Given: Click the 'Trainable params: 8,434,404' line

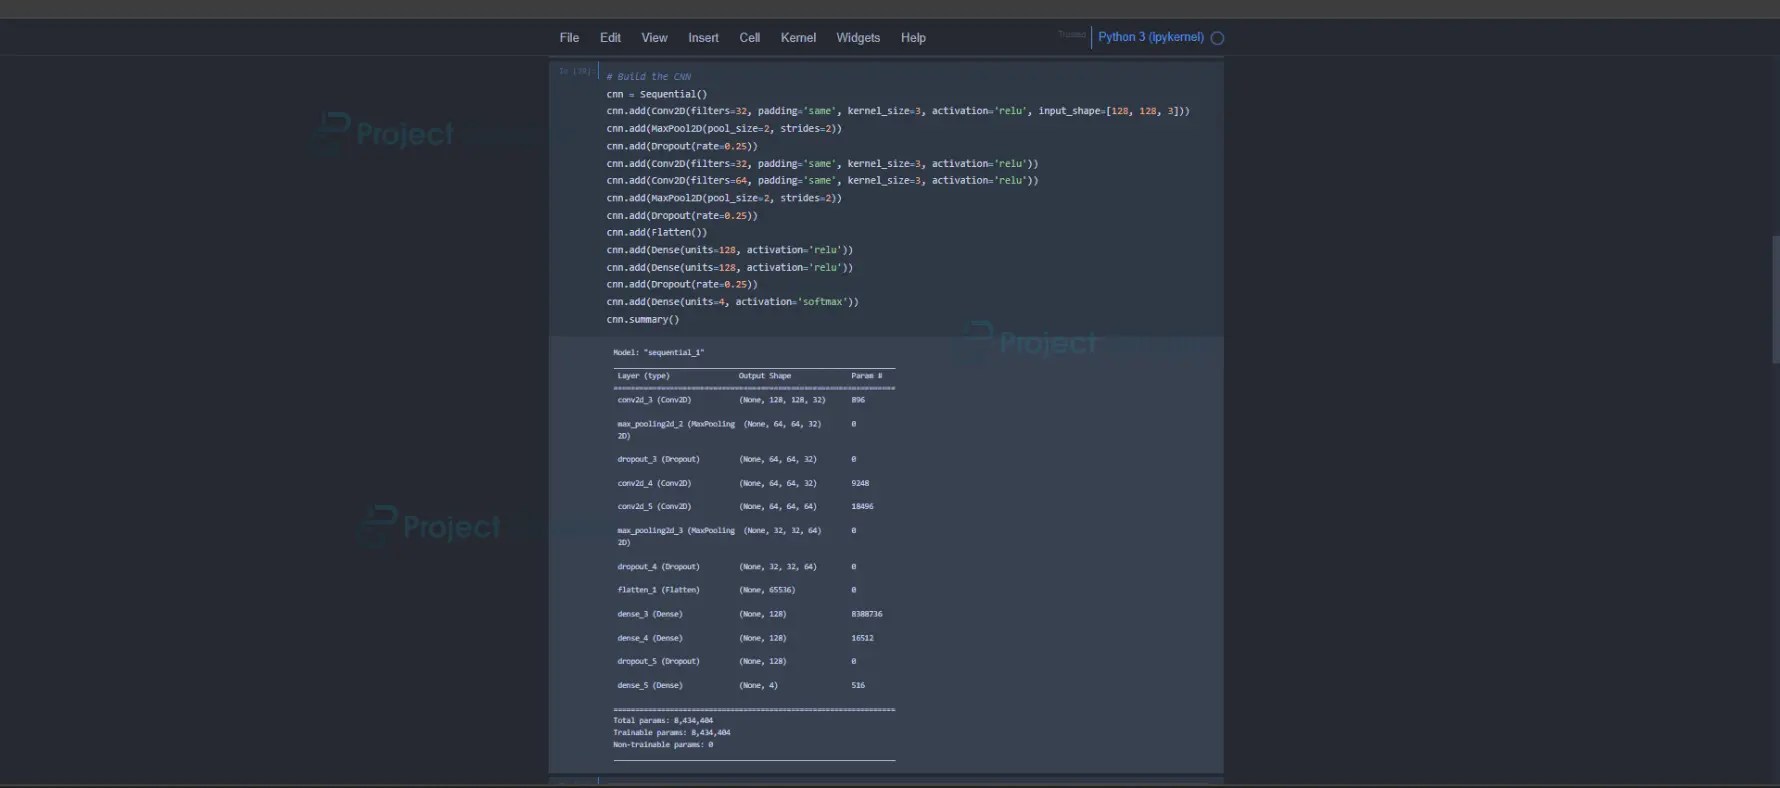Looking at the screenshot, I should [672, 733].
